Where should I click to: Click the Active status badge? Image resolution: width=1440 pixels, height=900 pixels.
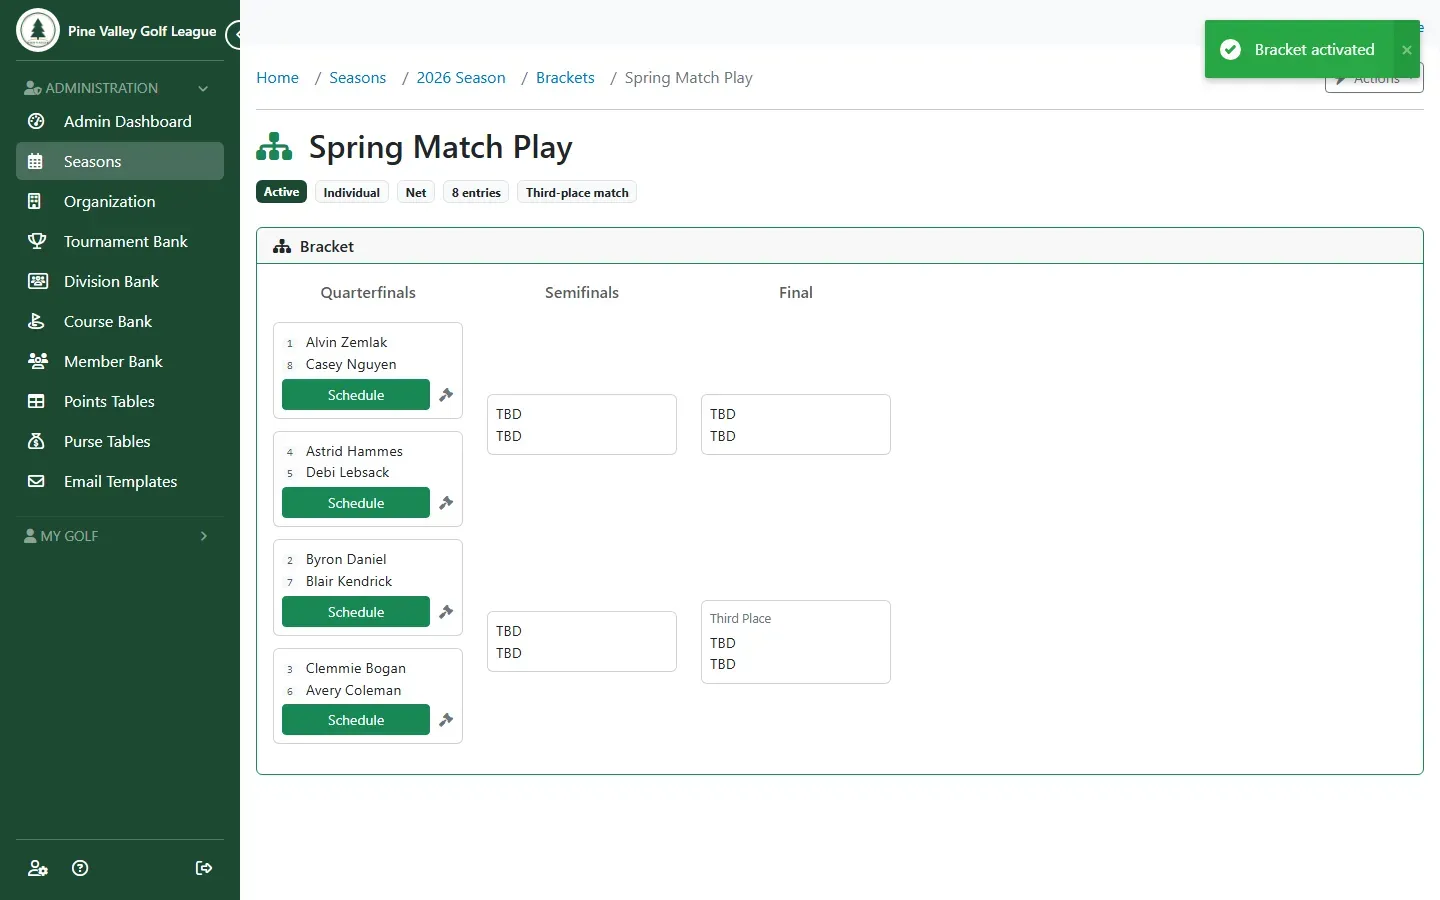pos(281,192)
